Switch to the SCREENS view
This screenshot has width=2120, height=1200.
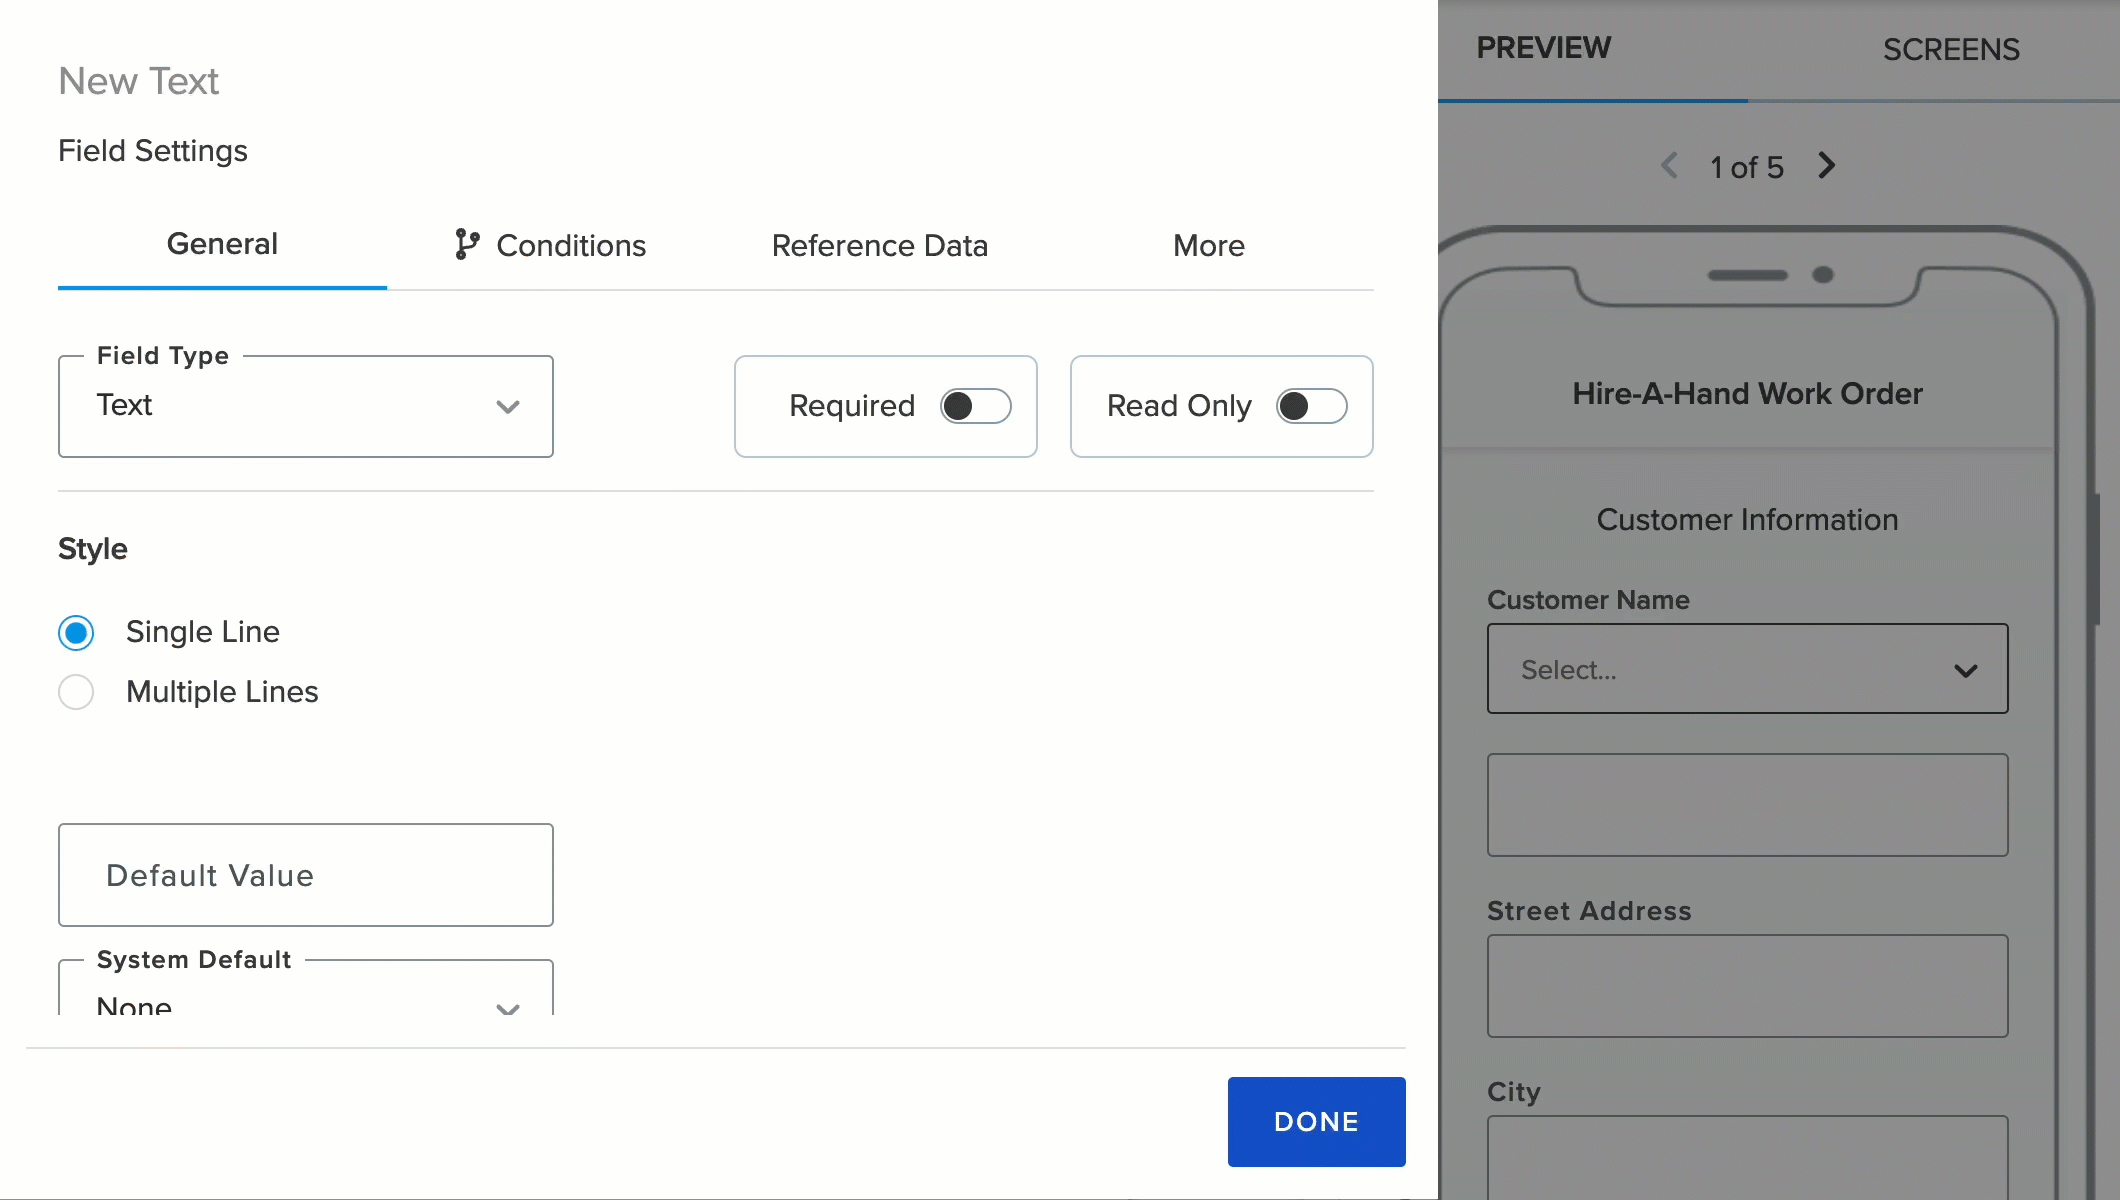point(1951,49)
